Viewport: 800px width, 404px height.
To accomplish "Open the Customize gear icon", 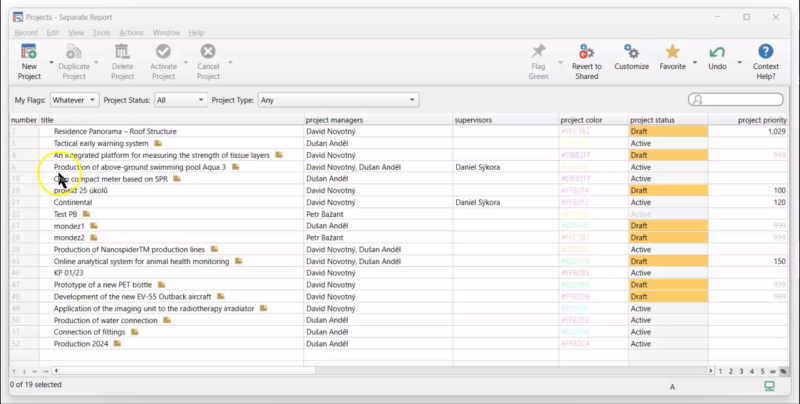I will point(631,52).
